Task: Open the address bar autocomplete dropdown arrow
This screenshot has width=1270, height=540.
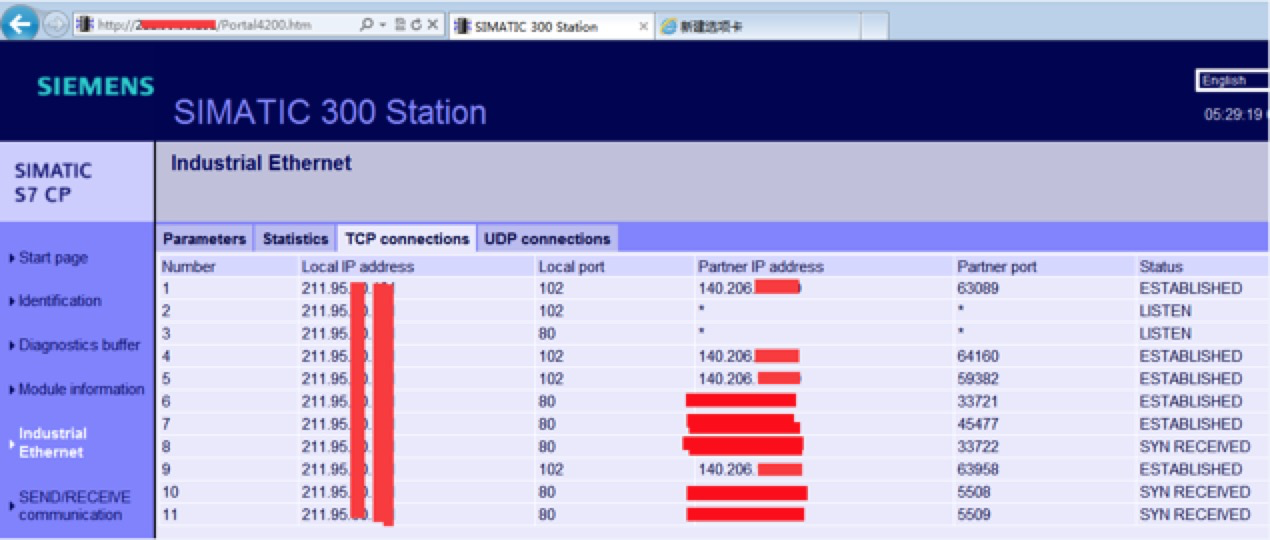Action: (x=383, y=26)
